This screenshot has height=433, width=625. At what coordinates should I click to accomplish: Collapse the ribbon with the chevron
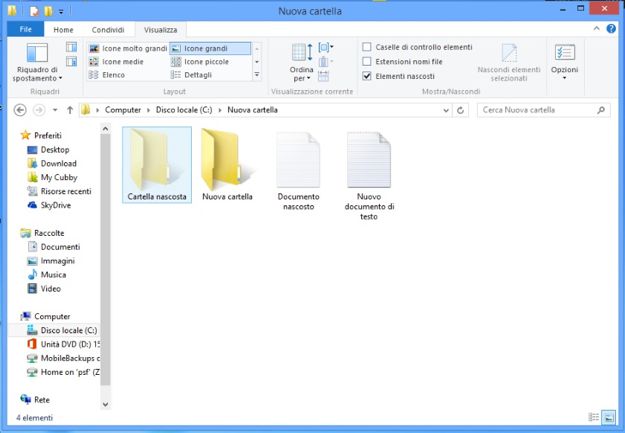click(596, 29)
